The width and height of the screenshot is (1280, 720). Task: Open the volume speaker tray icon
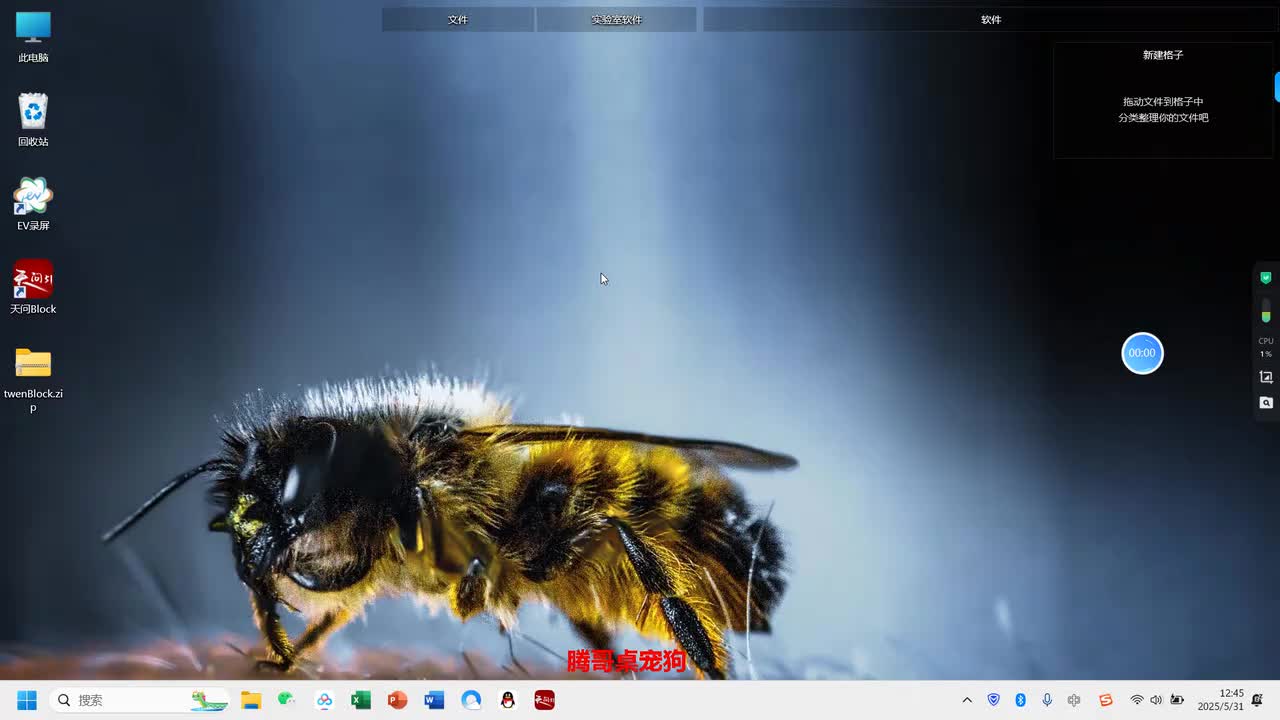1157,700
